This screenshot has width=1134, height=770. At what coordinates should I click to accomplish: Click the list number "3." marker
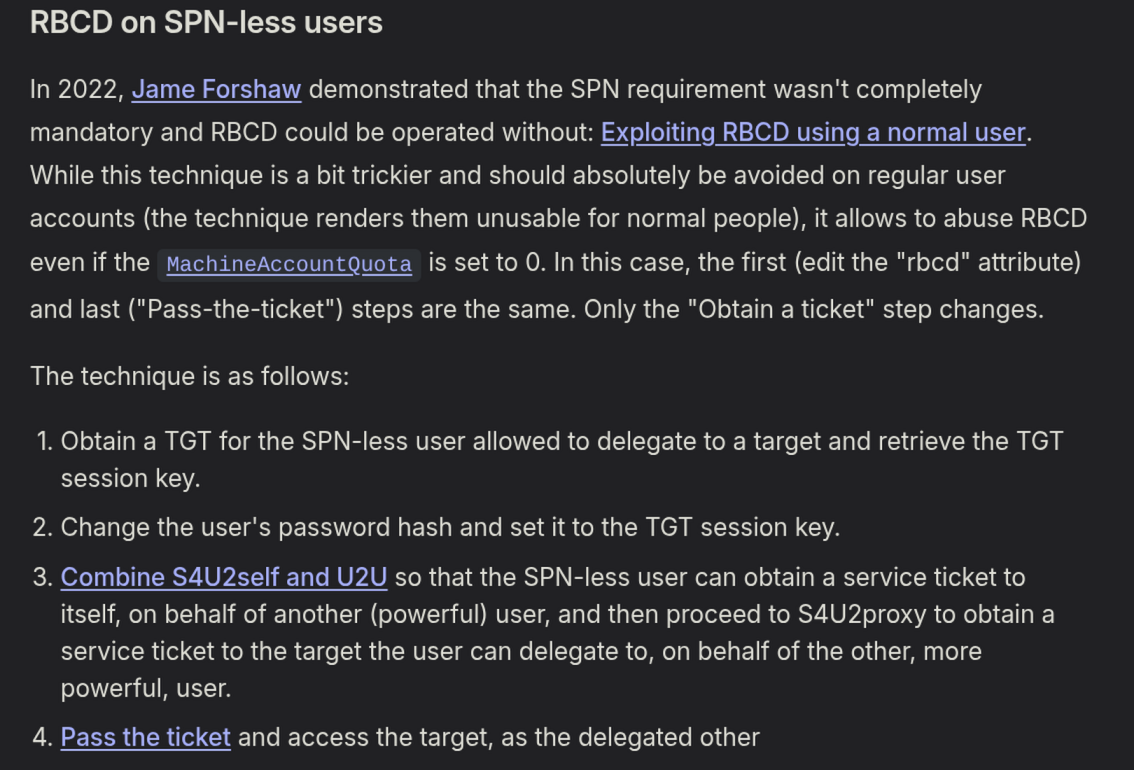(x=42, y=577)
